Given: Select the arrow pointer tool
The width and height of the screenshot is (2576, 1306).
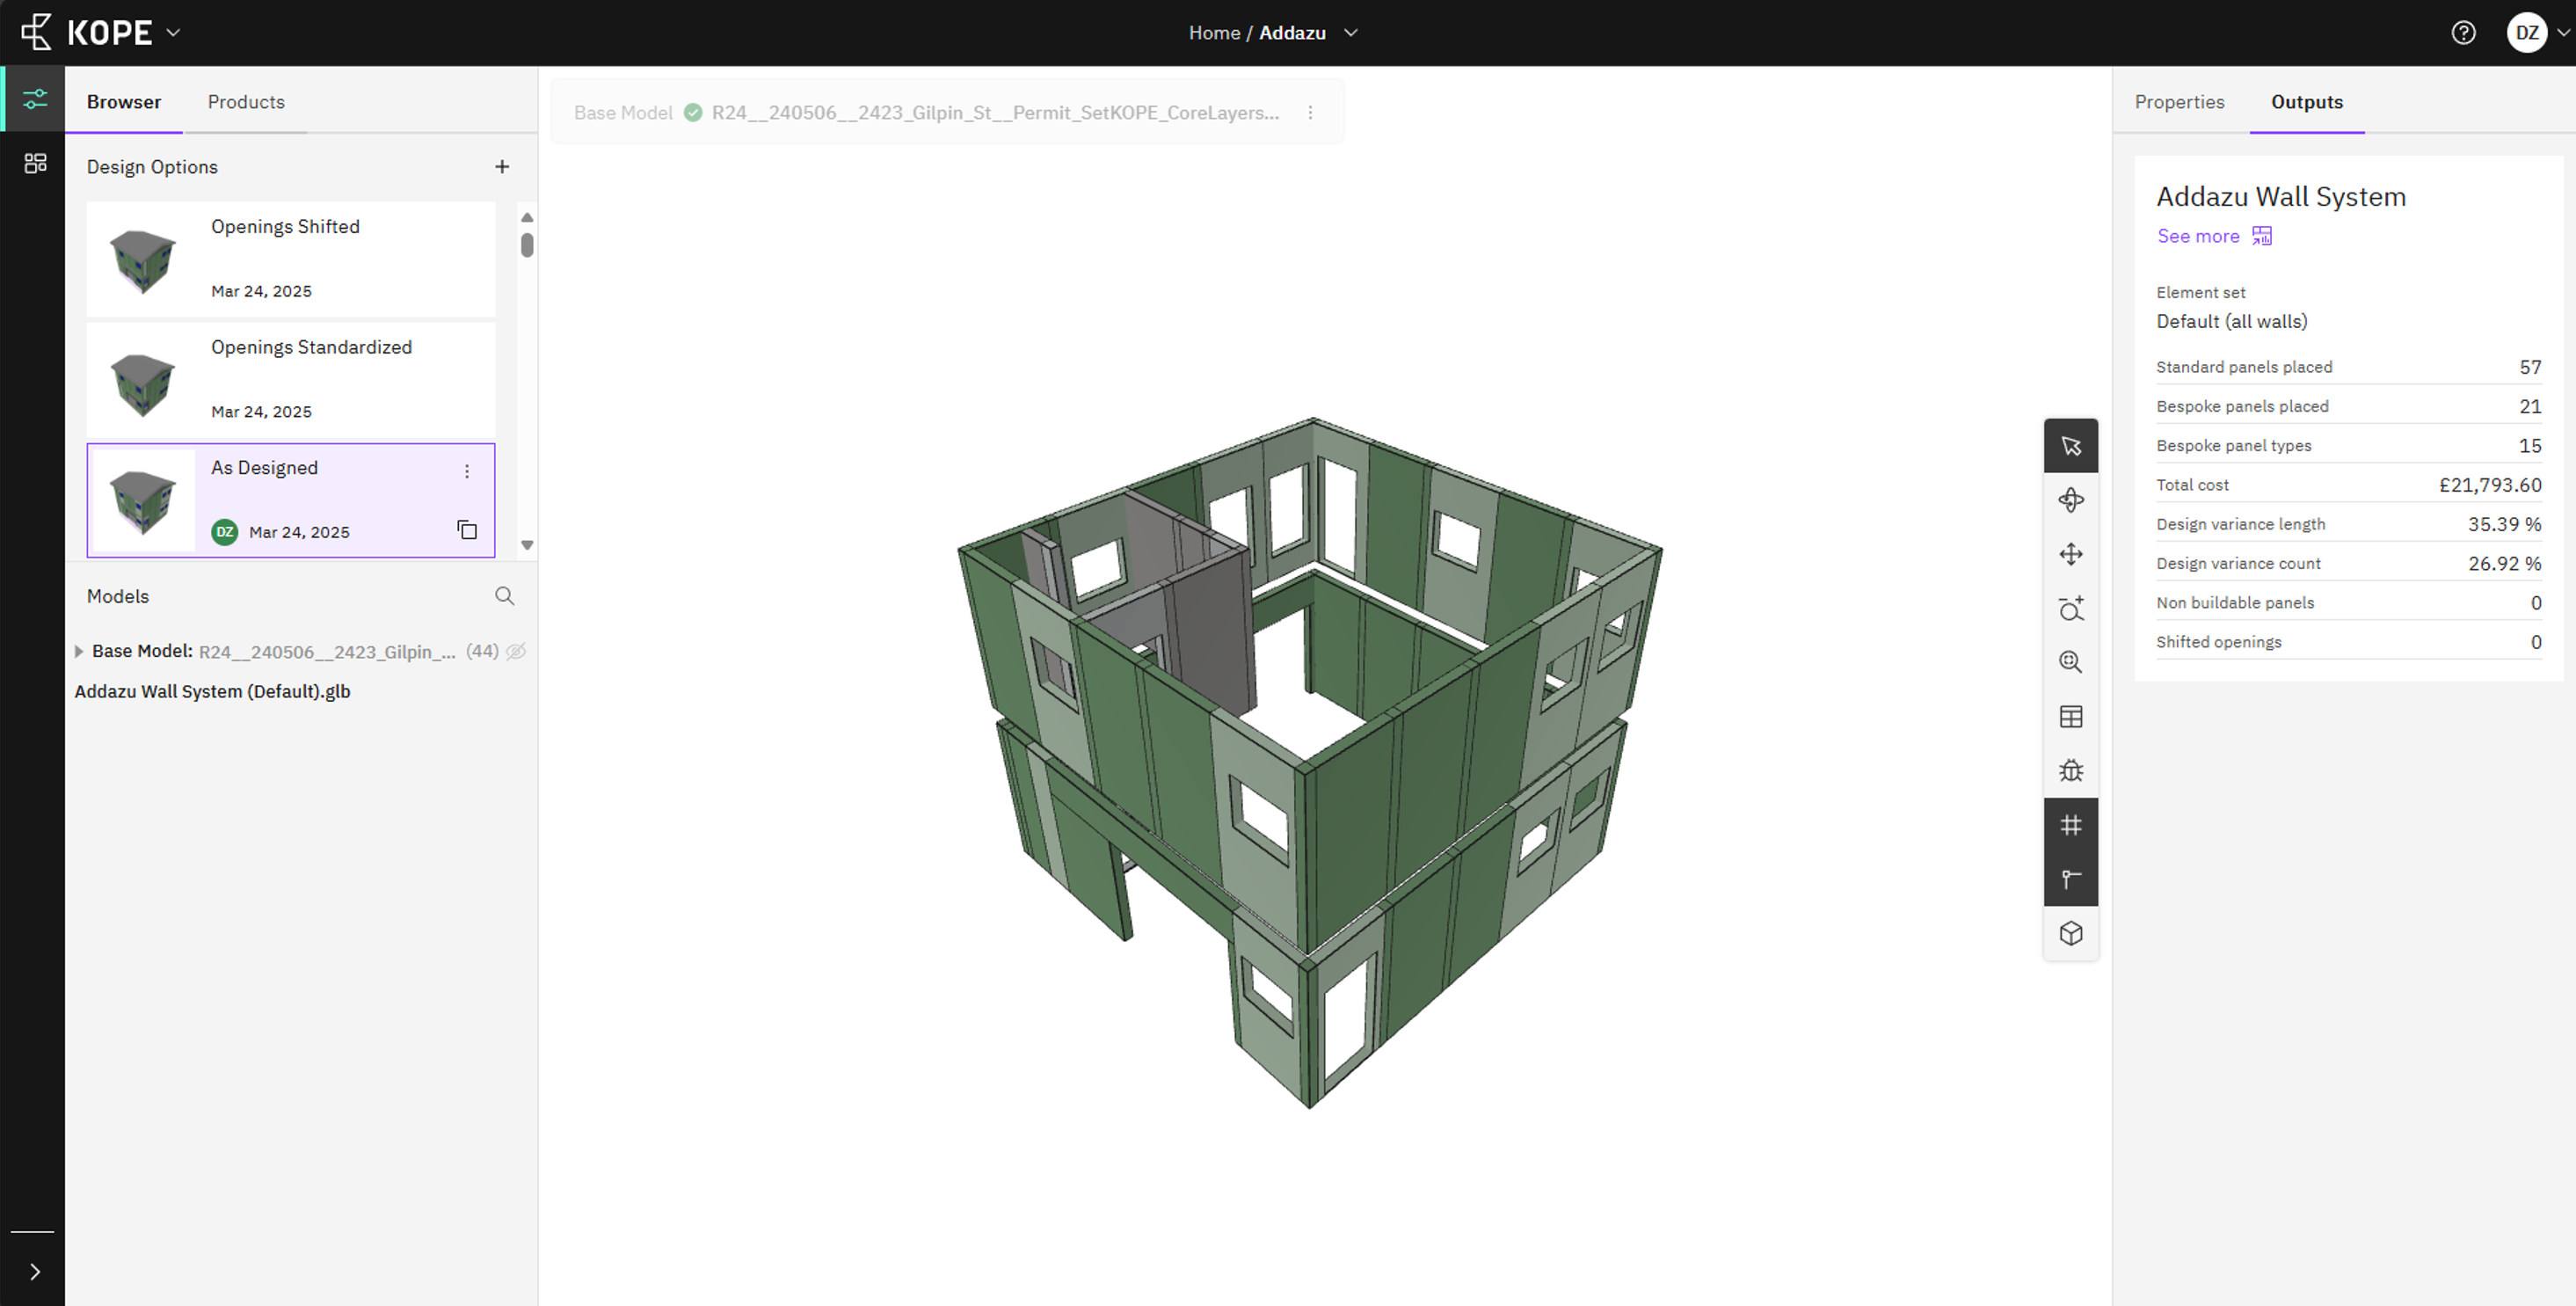Looking at the screenshot, I should coord(2070,446).
